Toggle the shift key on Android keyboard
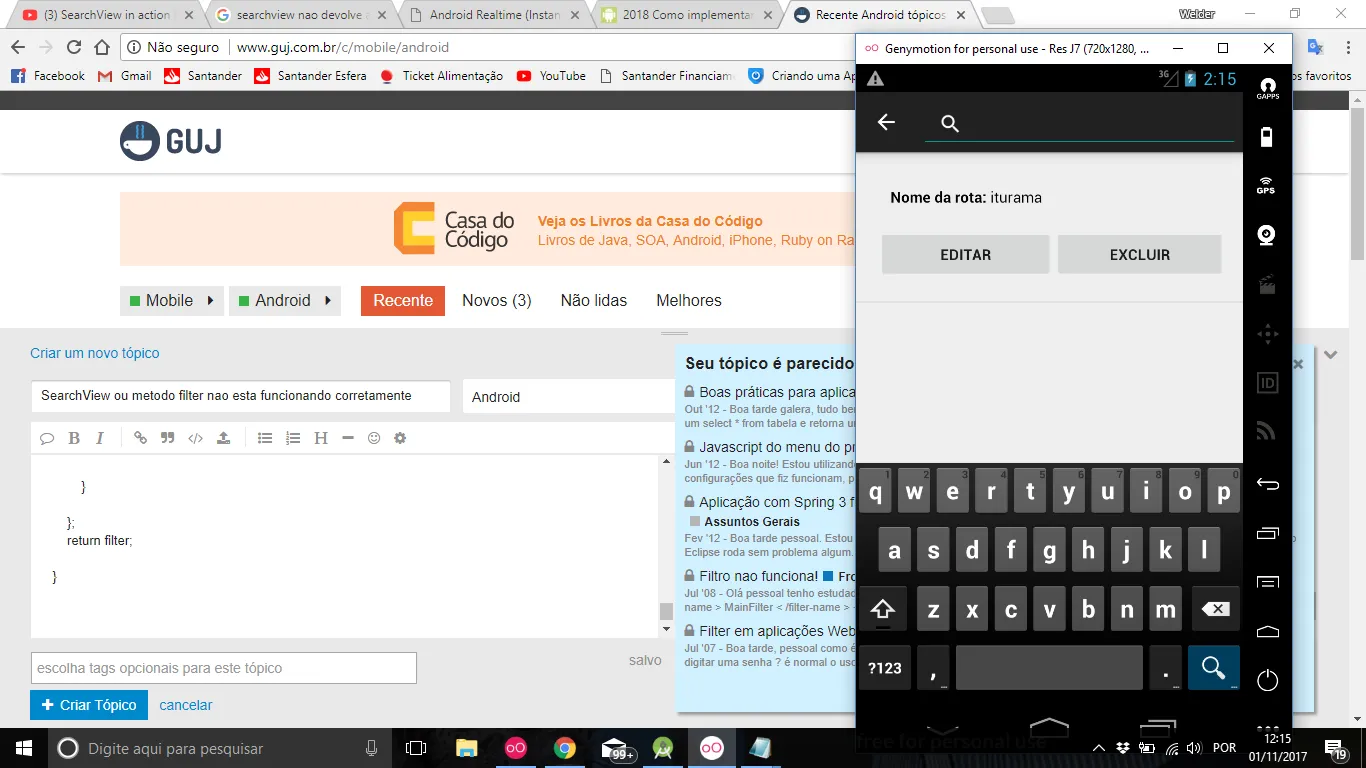This screenshot has width=1366, height=768. 883,609
